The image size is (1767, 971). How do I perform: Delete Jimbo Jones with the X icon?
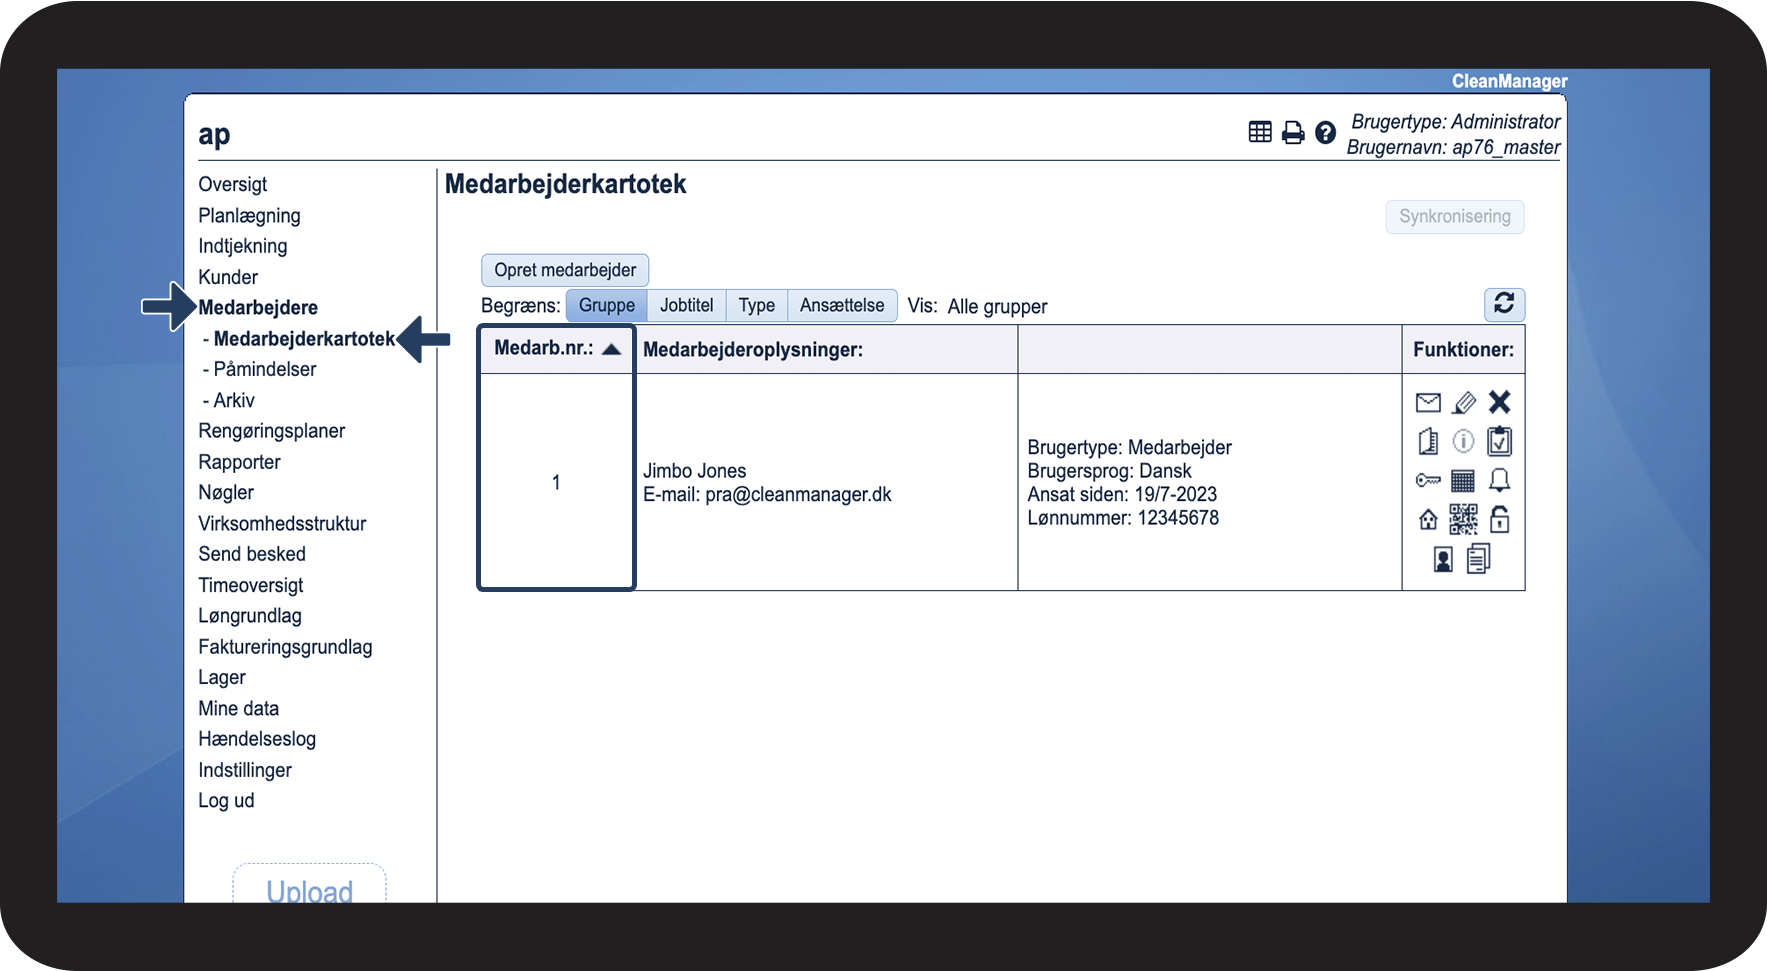[1499, 402]
